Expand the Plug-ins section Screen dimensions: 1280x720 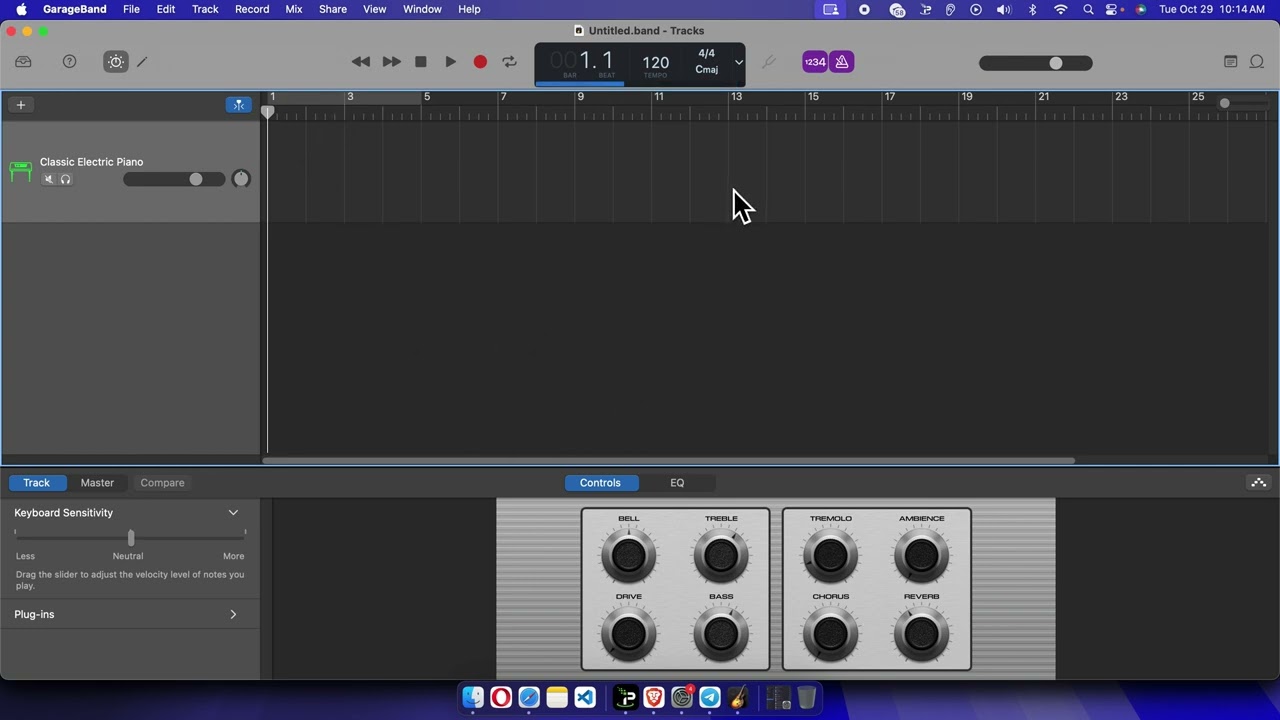[233, 615]
